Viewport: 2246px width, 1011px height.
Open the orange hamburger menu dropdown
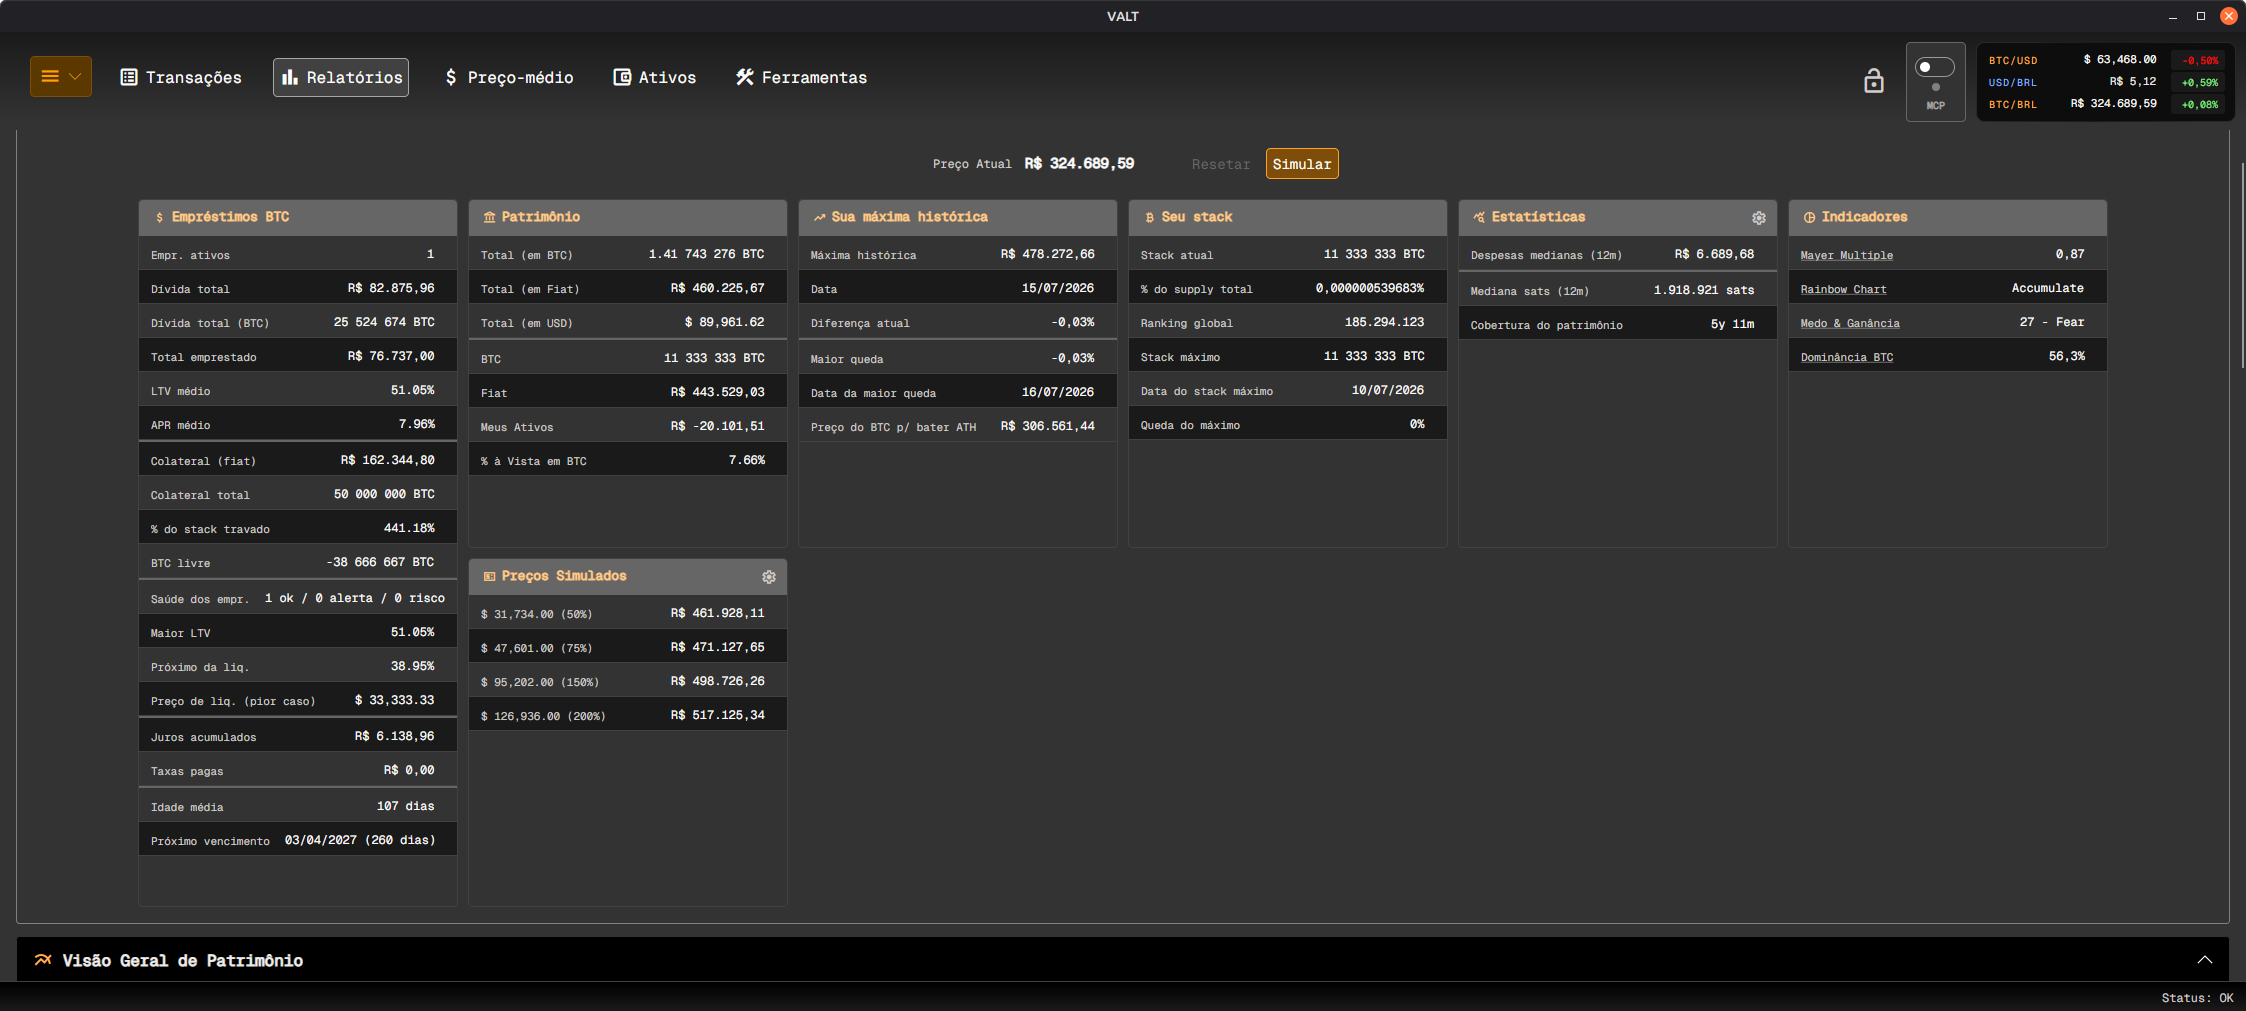coord(61,77)
